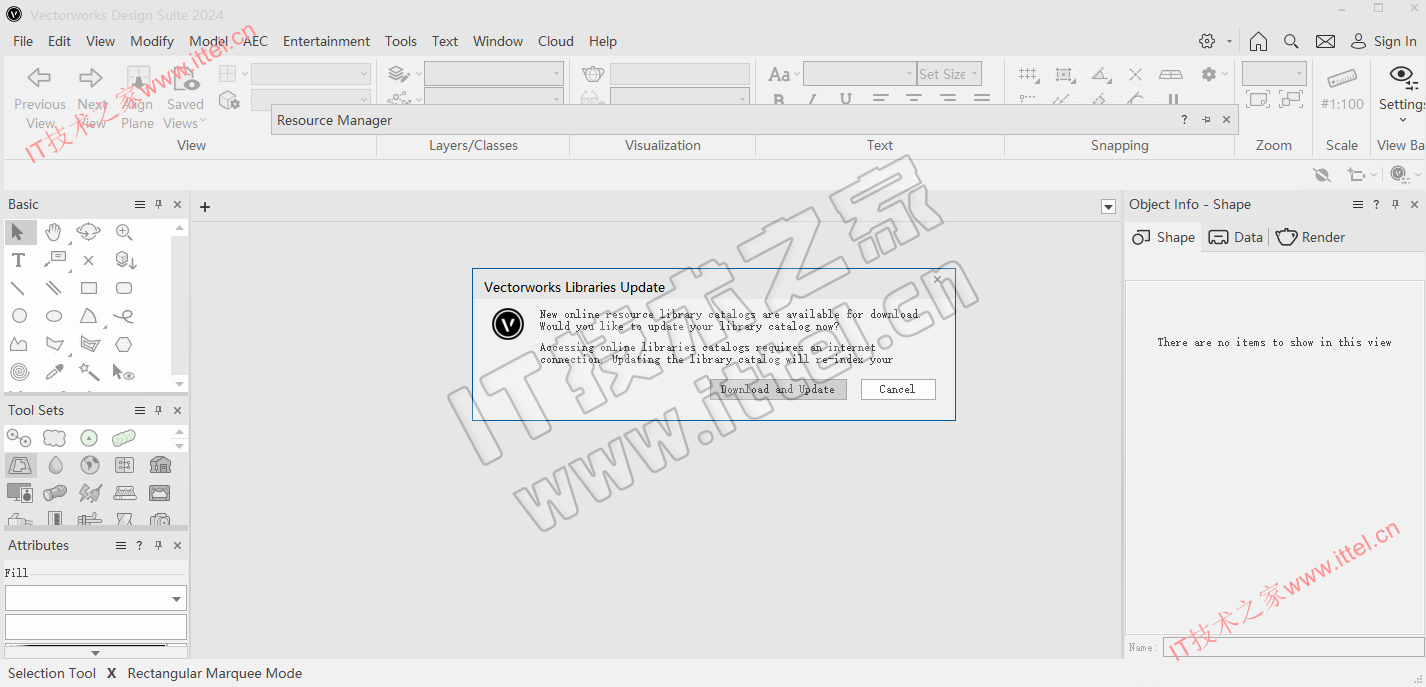Pin the Attributes palette

tap(158, 545)
